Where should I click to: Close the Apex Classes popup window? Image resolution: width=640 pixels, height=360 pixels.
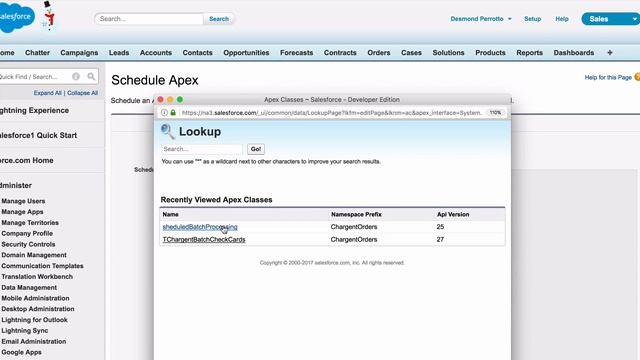(160, 100)
